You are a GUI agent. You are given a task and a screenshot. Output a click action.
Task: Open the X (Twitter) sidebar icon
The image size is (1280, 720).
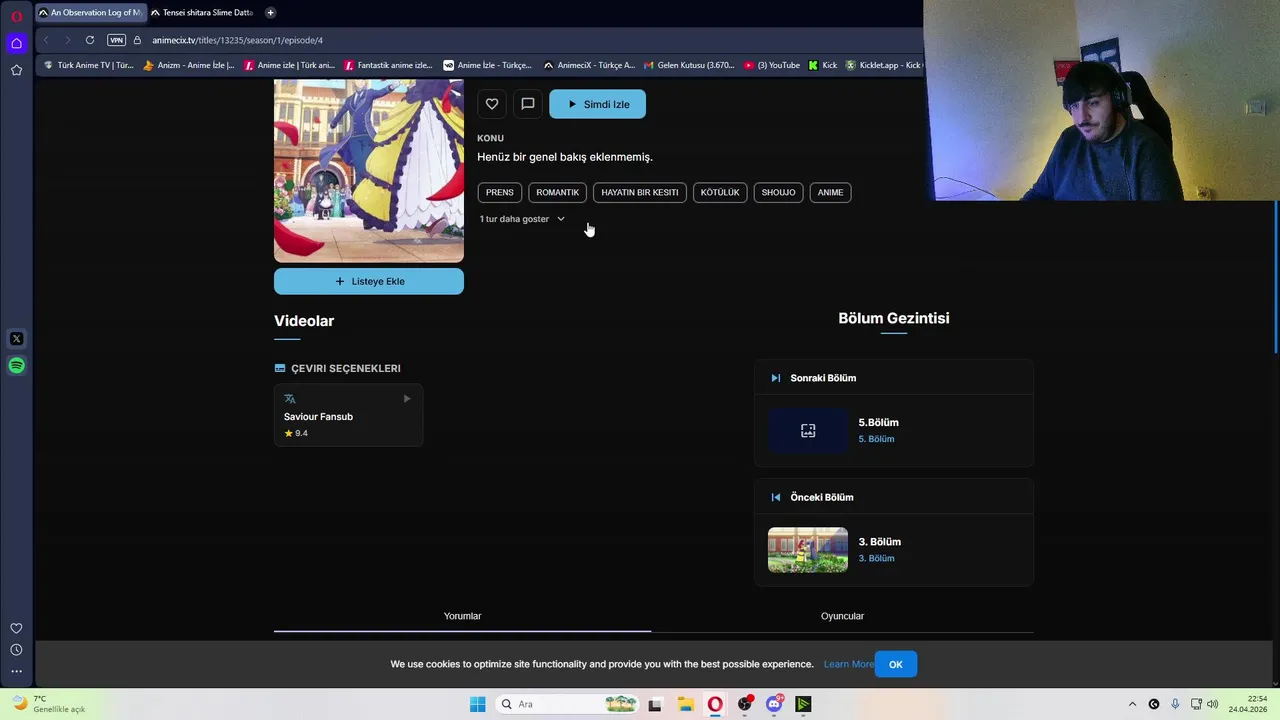coord(16,339)
